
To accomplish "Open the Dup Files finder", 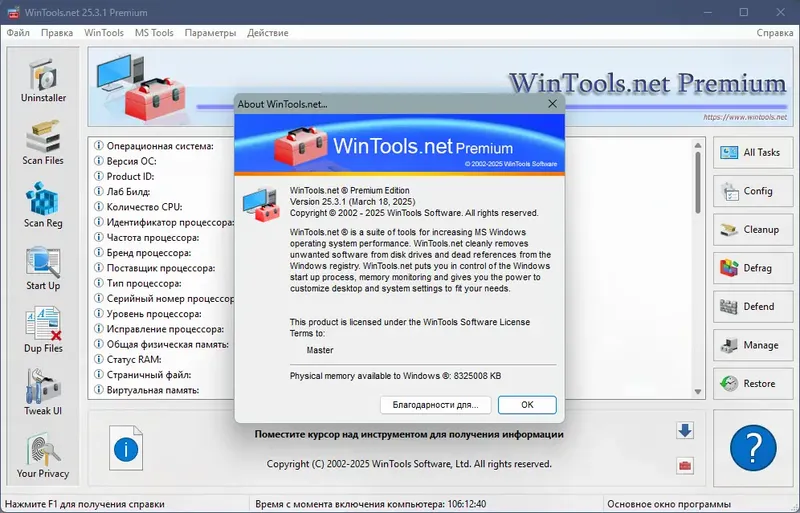I will click(43, 330).
